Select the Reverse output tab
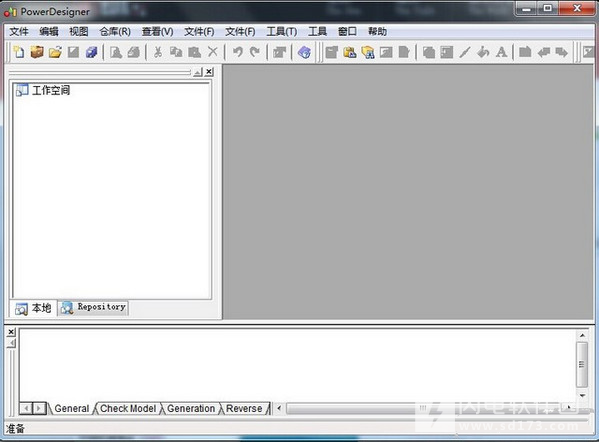The image size is (599, 442). point(244,408)
